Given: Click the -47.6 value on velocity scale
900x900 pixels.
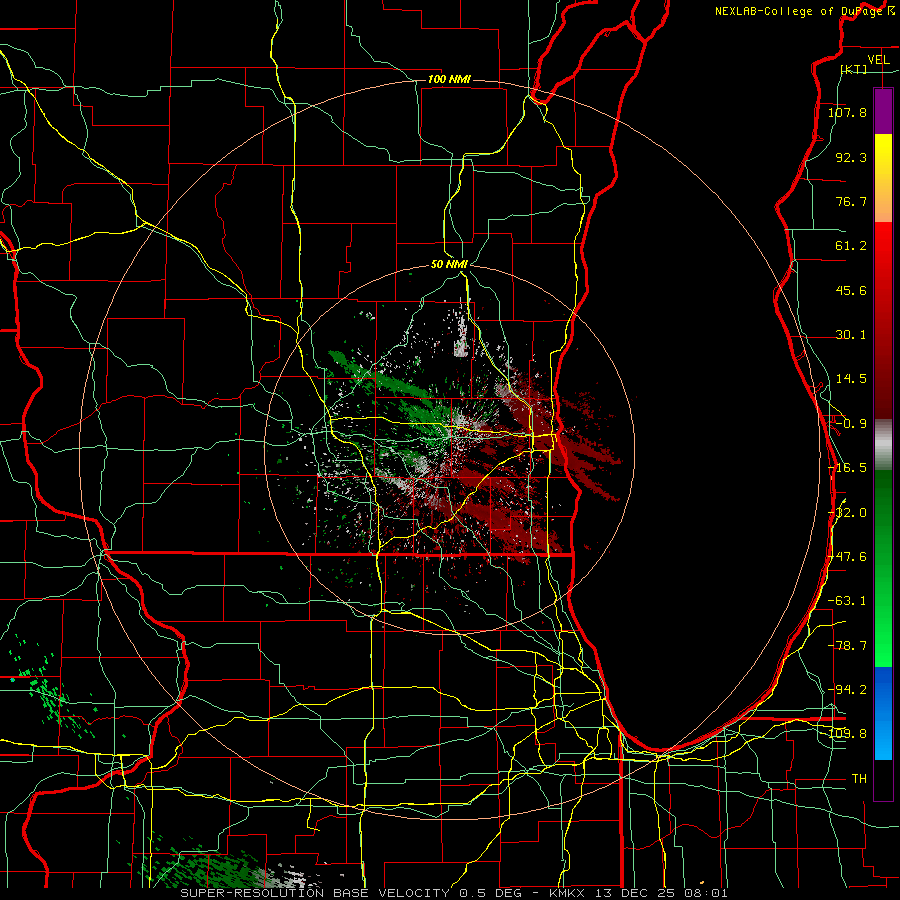Looking at the screenshot, I should (847, 557).
